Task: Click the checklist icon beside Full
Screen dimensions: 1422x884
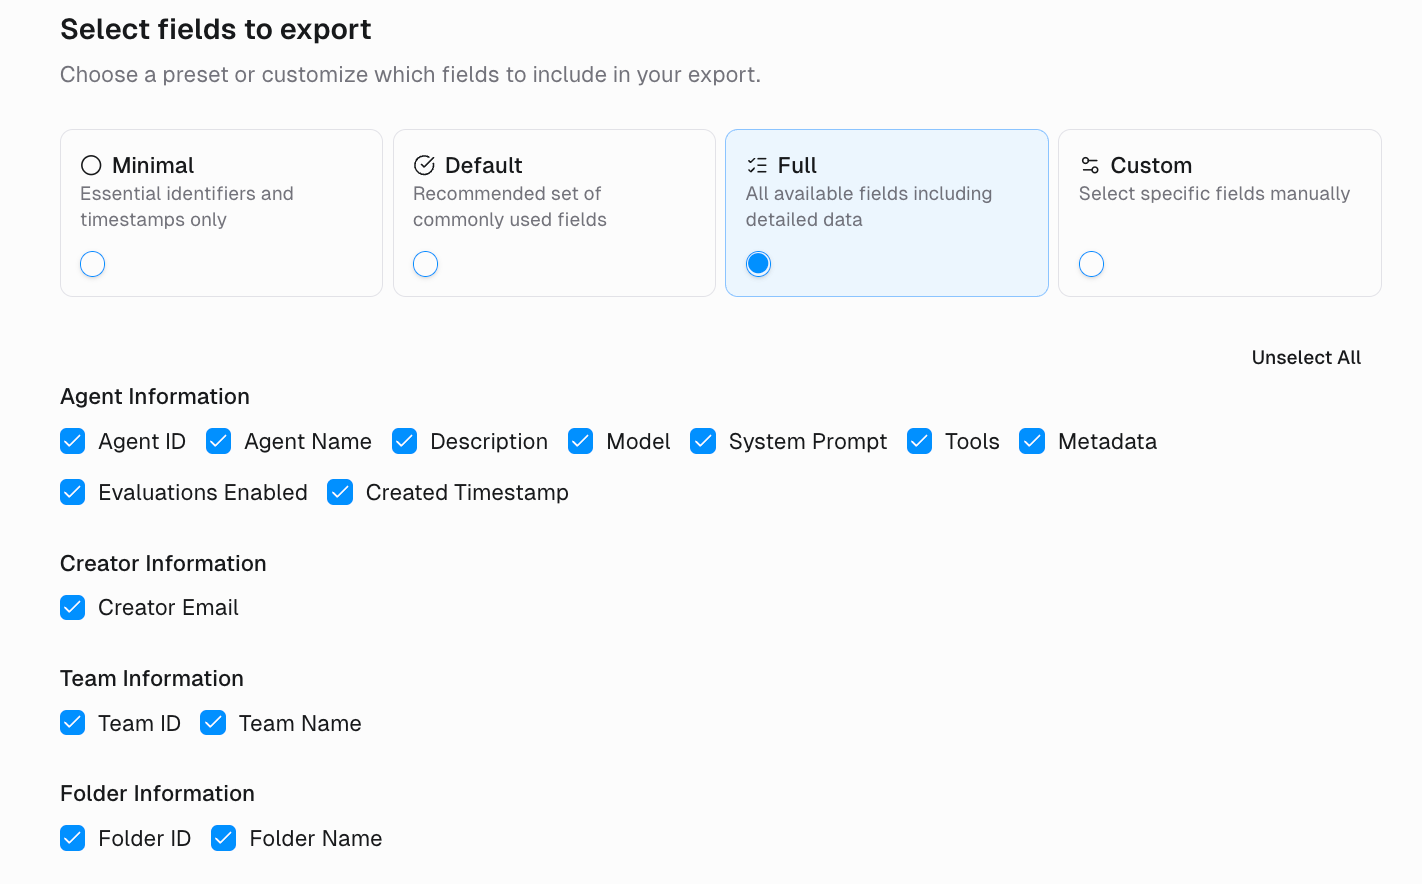Action: [757, 165]
